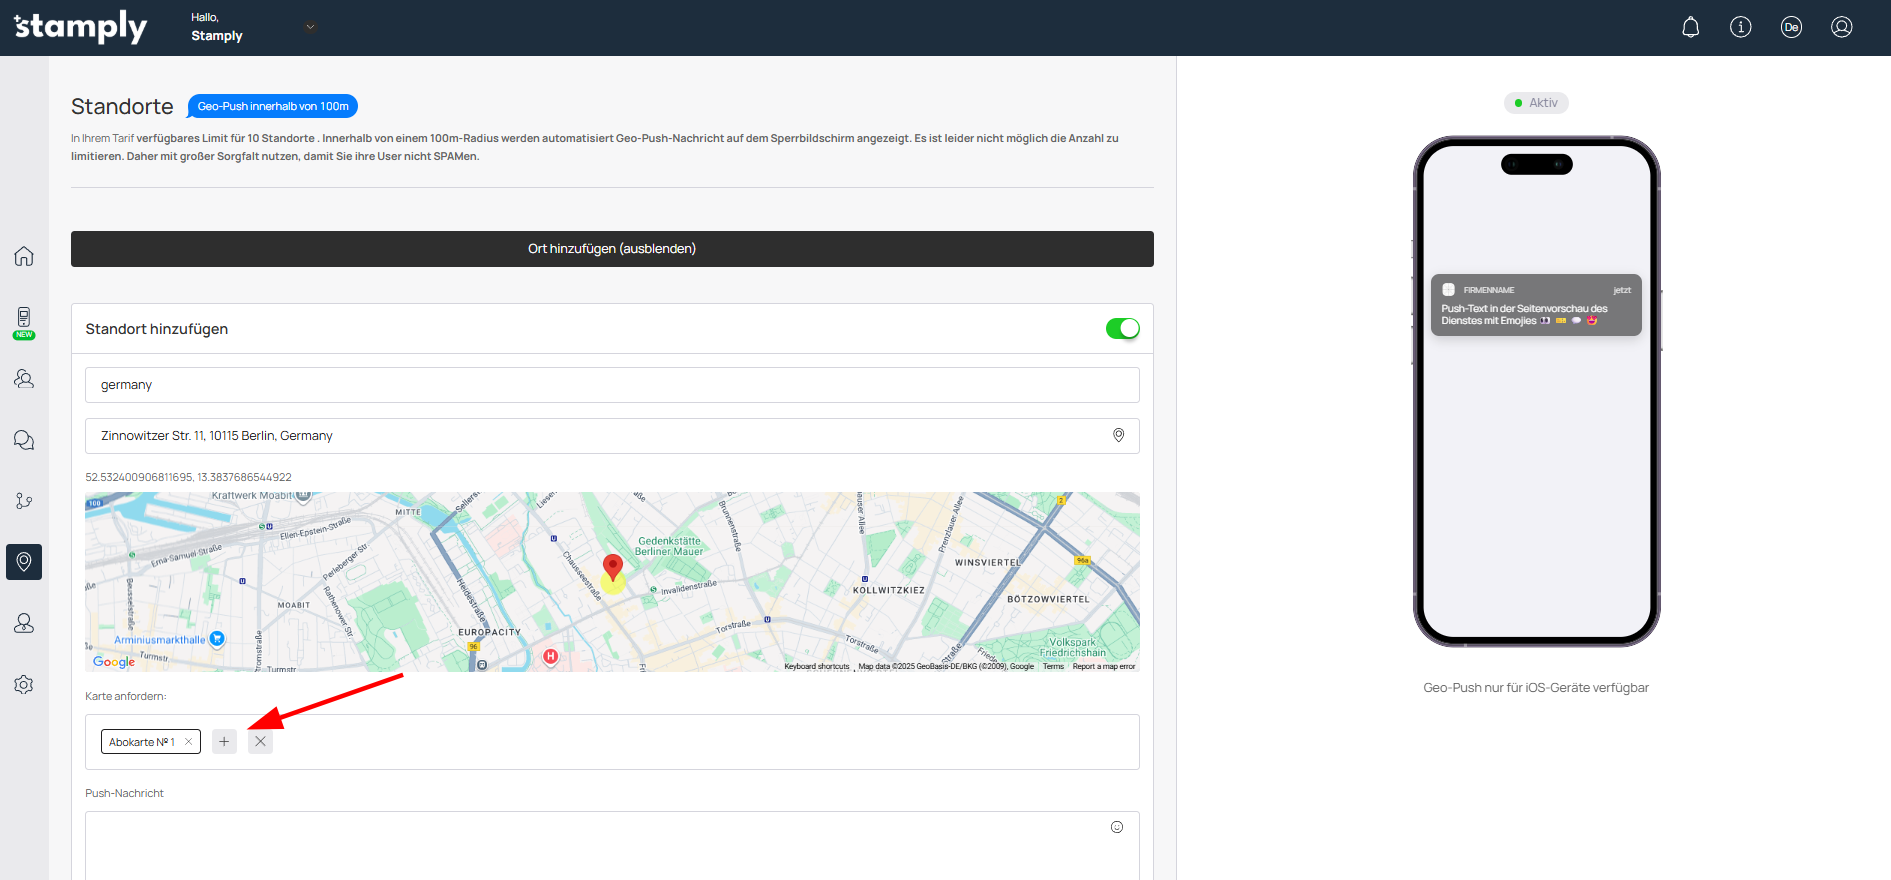Image resolution: width=1891 pixels, height=880 pixels.
Task: Open the notifications bell icon
Action: point(1690,27)
